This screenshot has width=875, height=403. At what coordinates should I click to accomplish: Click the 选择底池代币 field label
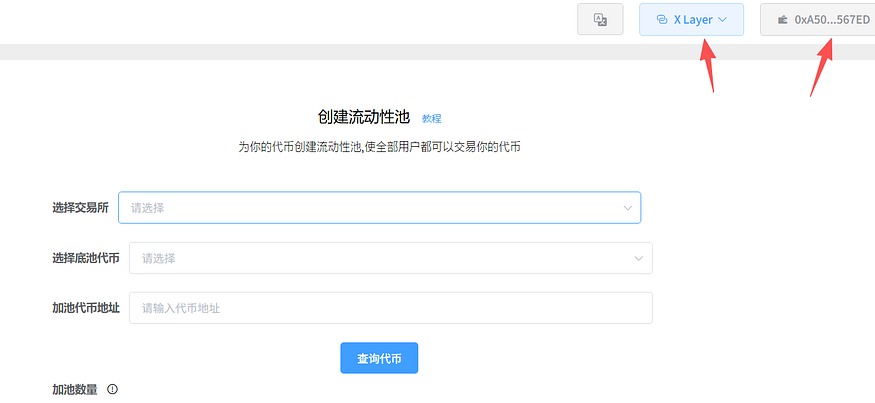85,258
